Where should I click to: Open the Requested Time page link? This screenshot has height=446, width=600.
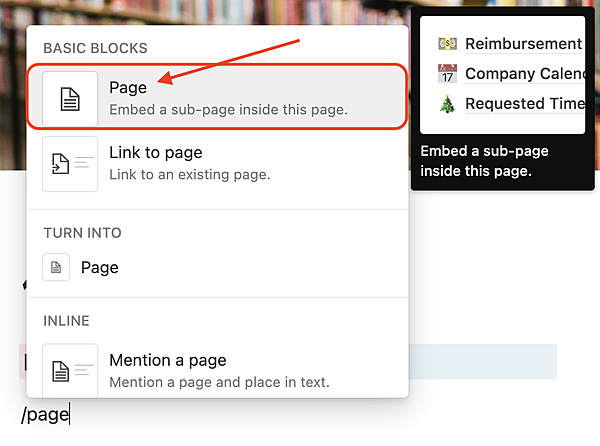(x=524, y=104)
